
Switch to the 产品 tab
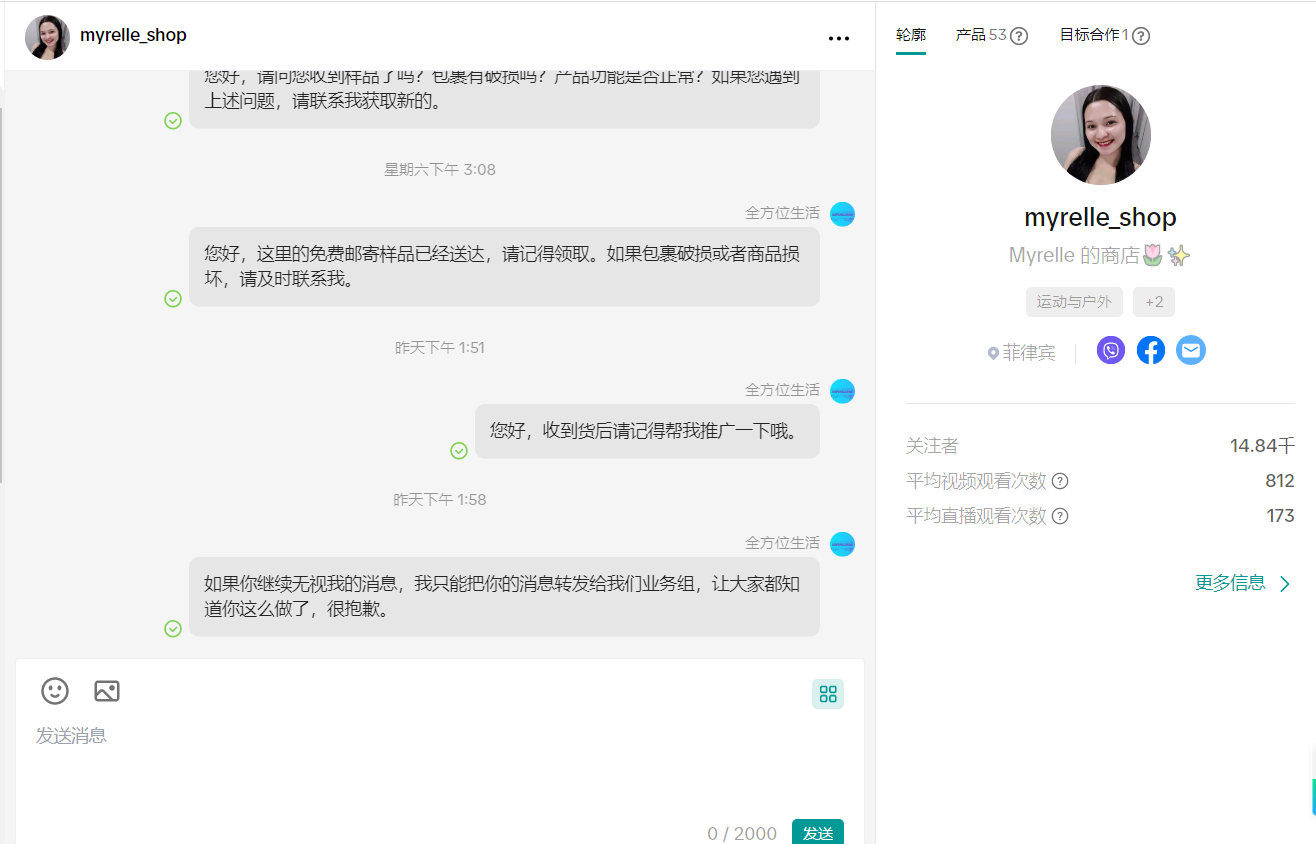pos(982,35)
